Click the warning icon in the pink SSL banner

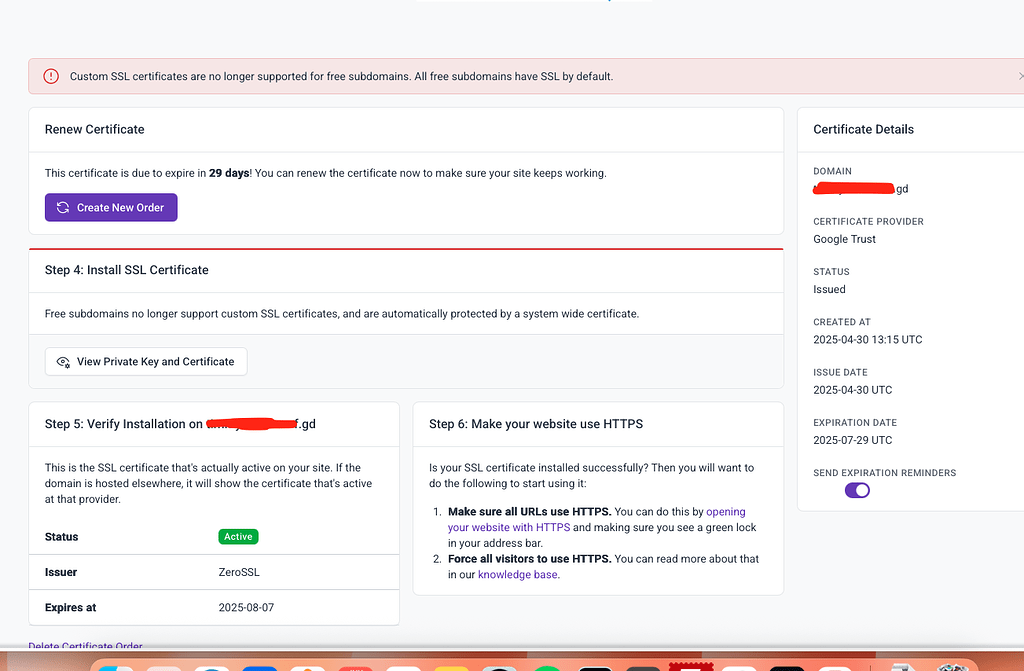point(50,76)
